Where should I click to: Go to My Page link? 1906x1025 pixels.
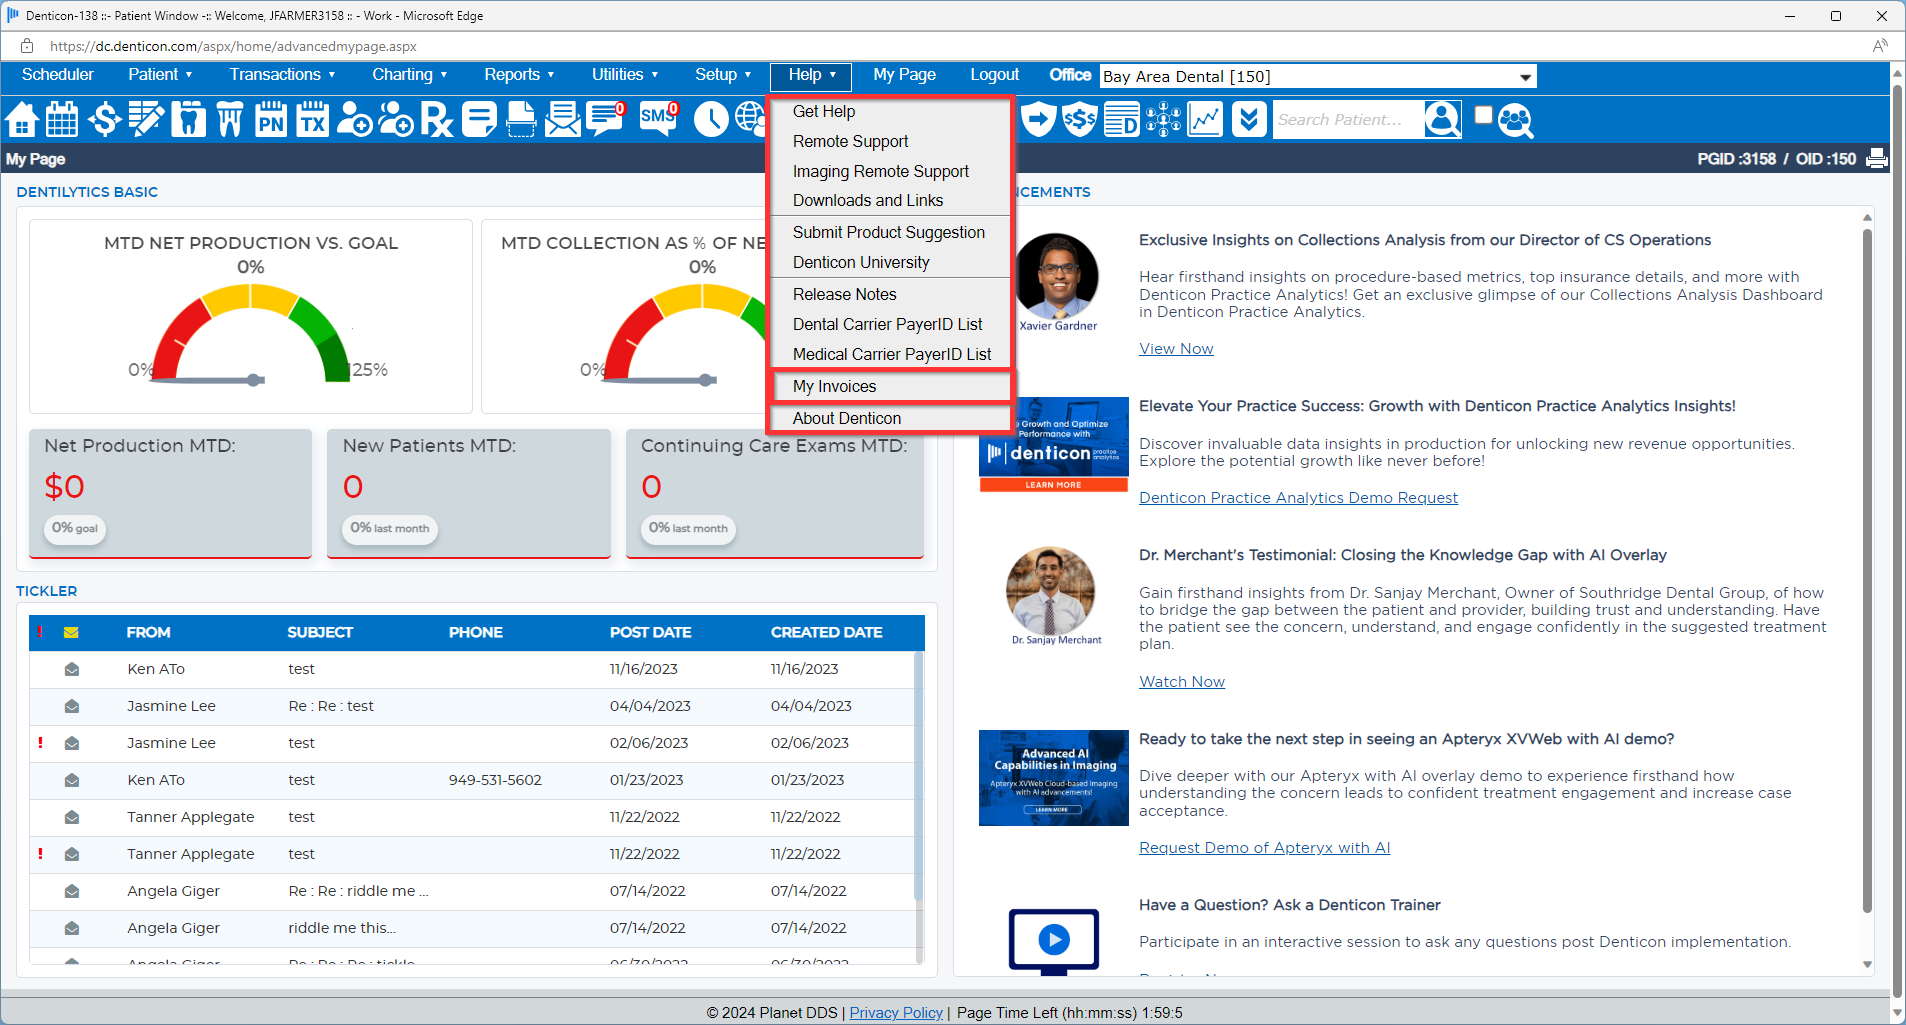[904, 75]
